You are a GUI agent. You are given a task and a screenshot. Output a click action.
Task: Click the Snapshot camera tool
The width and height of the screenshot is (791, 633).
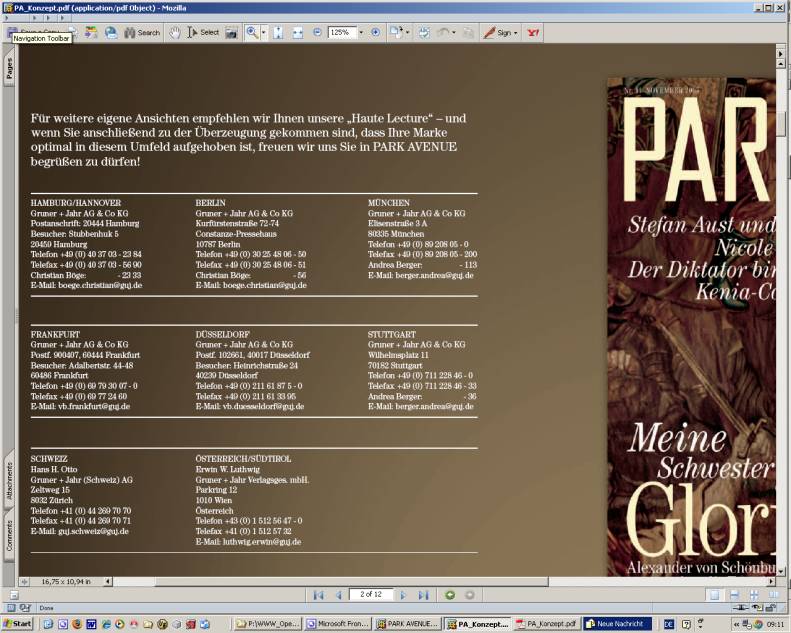coord(231,33)
